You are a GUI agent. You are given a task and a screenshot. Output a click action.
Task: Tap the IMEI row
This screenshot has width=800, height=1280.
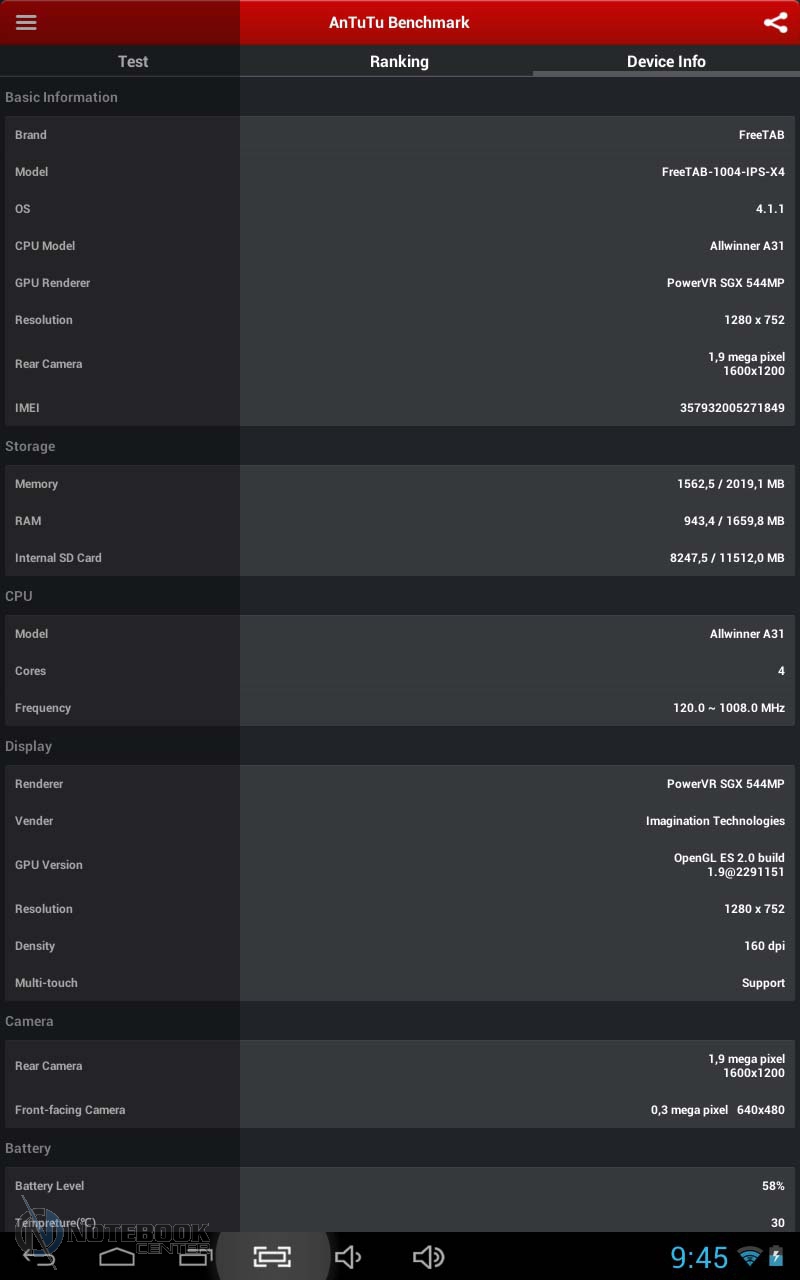click(400, 408)
